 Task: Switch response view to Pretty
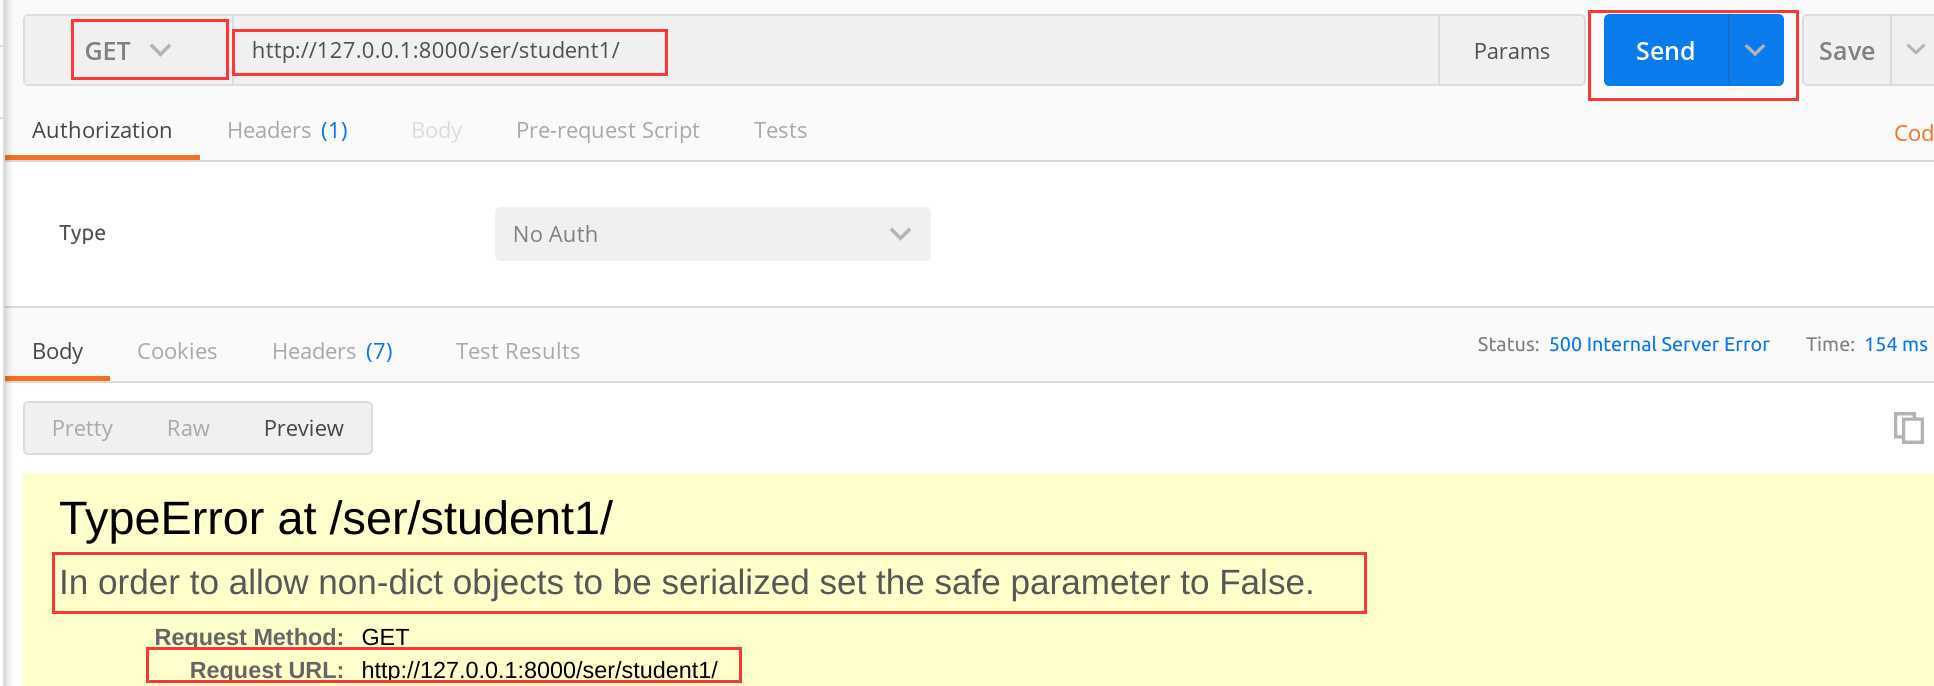pyautogui.click(x=82, y=428)
